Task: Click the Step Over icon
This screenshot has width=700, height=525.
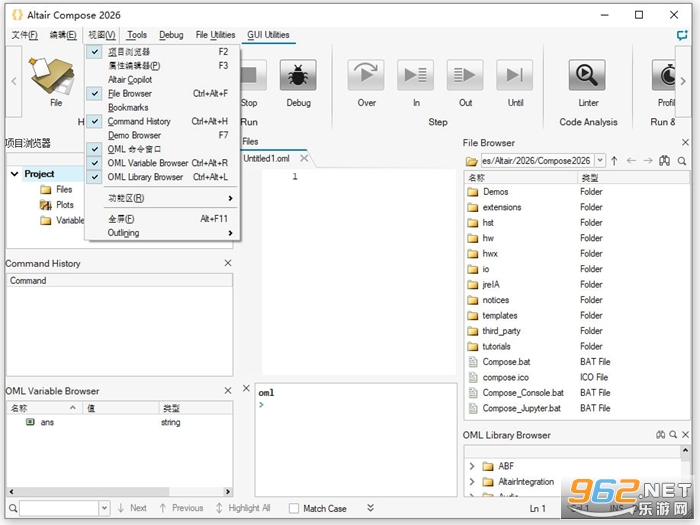Action: [x=366, y=75]
